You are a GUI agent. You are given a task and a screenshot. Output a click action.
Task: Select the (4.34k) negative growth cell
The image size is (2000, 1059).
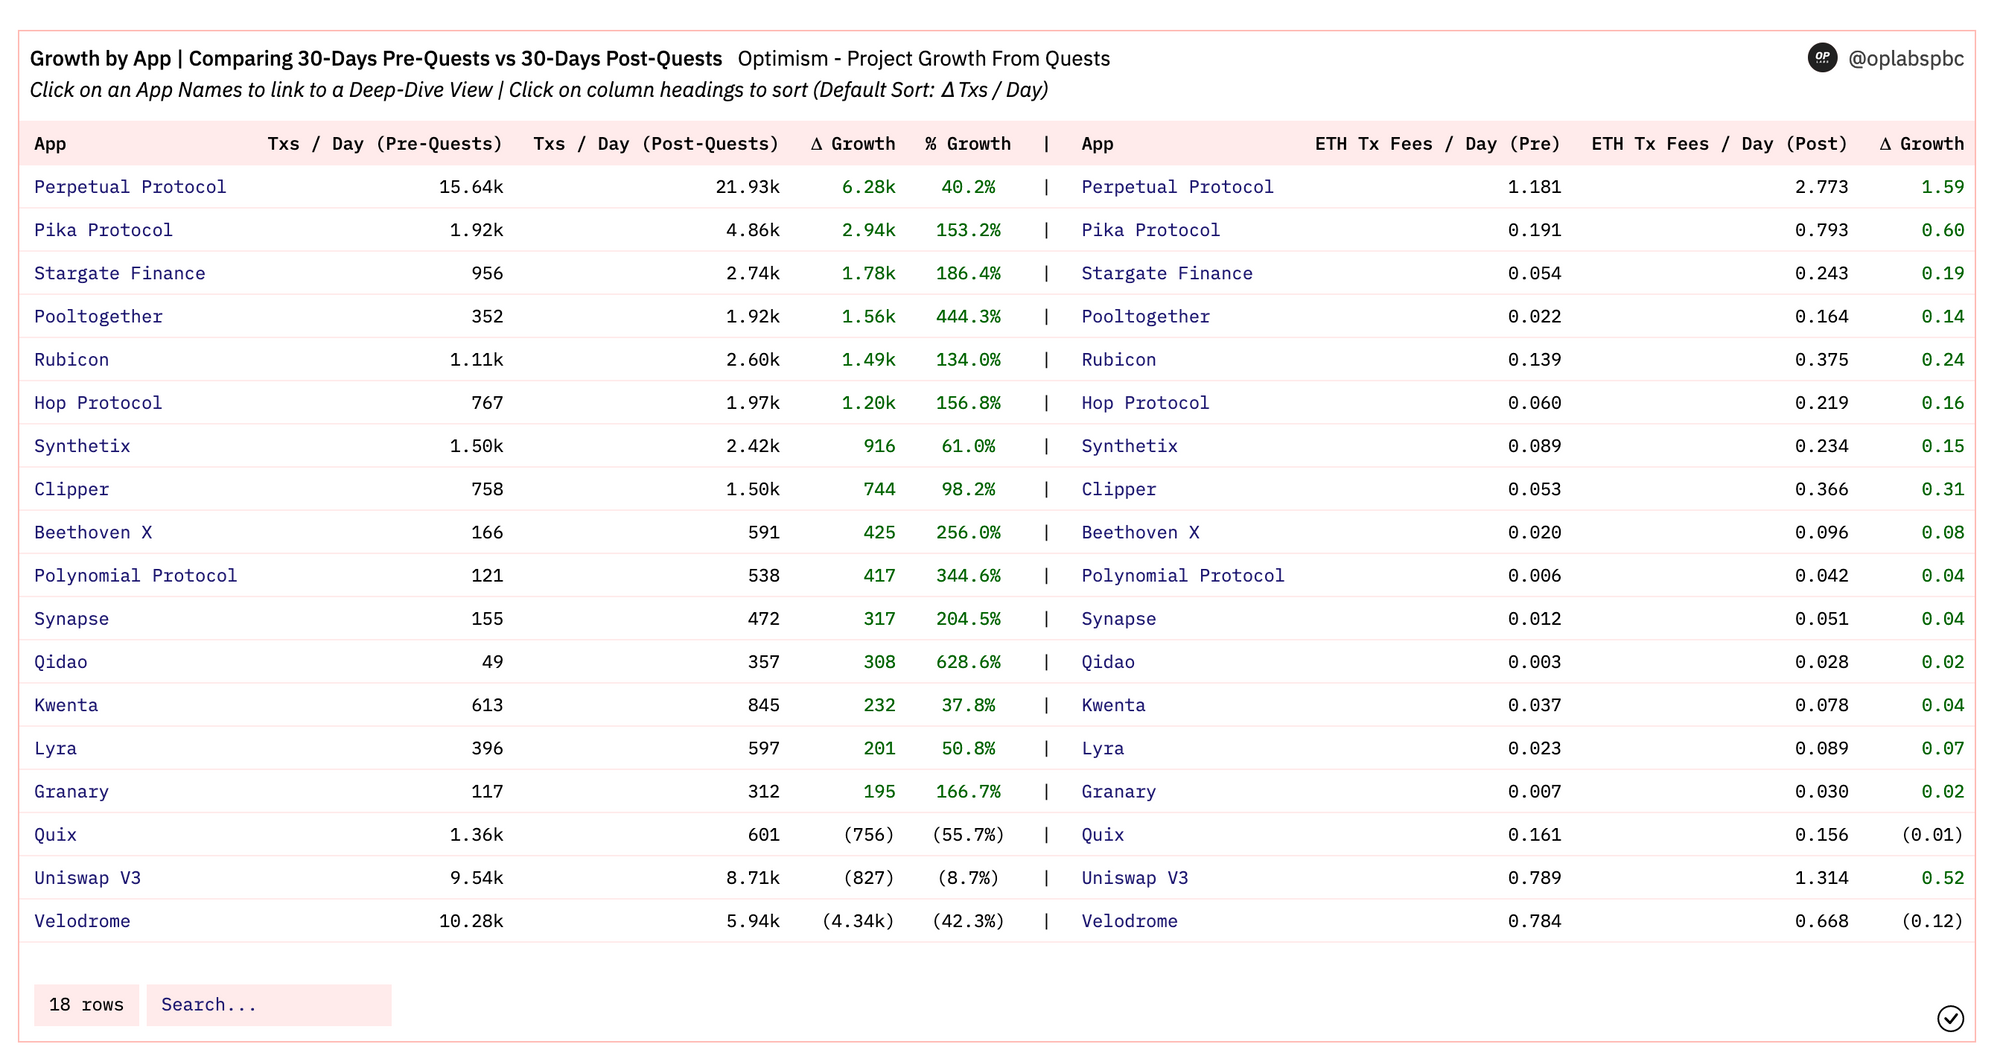(x=858, y=921)
